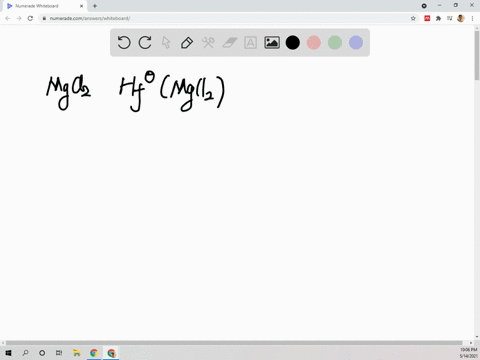Select the eraser tool
The height and width of the screenshot is (360, 480).
[229, 43]
